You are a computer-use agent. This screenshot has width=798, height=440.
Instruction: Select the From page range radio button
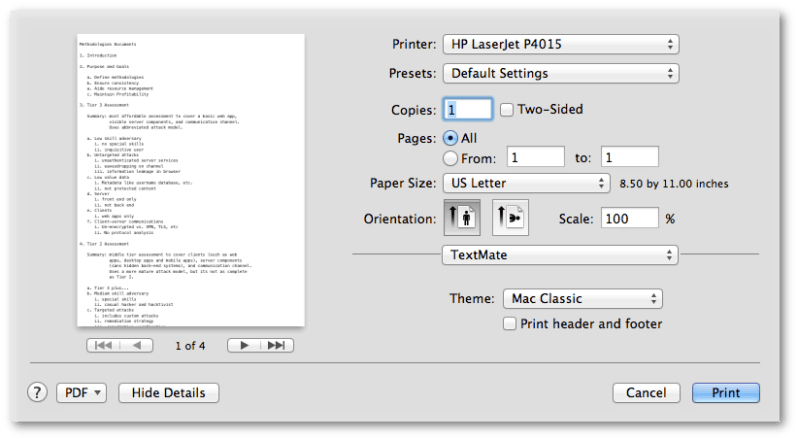click(450, 159)
